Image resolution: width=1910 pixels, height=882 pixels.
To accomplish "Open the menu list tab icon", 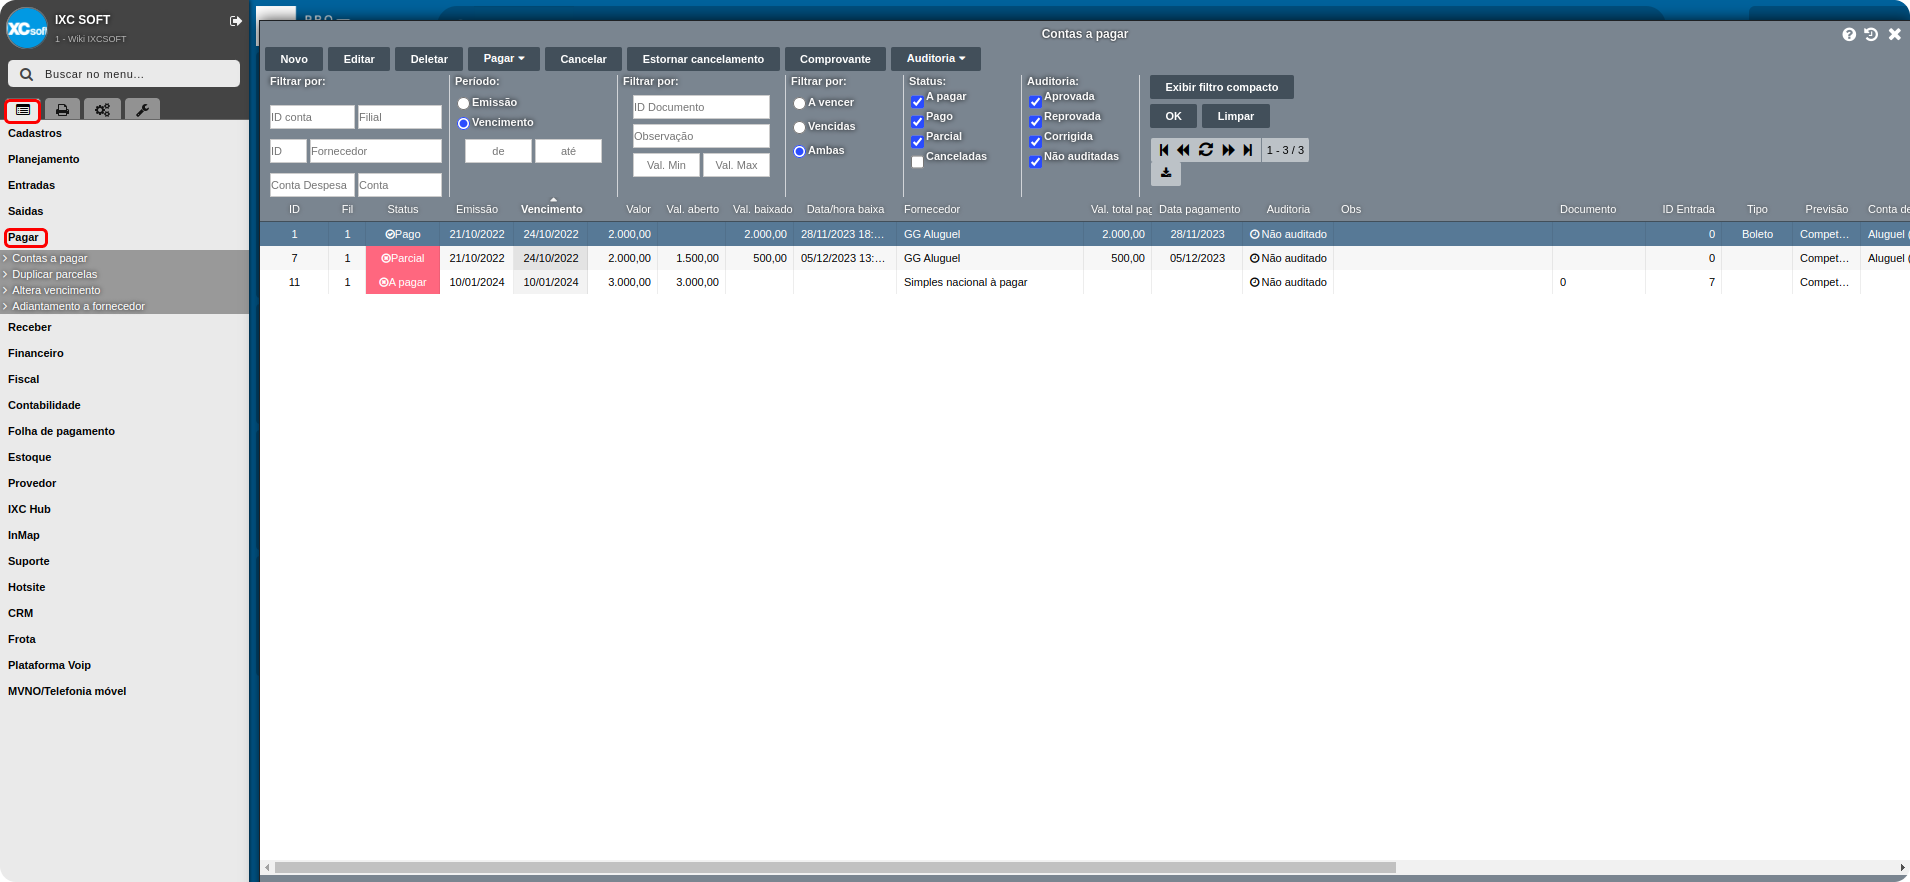I will (23, 110).
